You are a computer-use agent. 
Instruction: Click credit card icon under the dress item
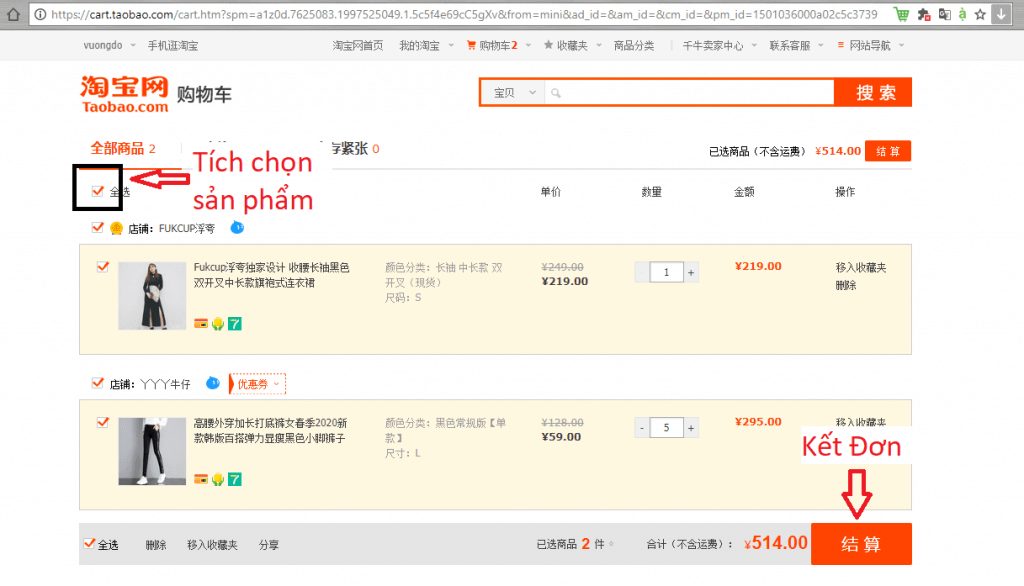click(x=201, y=323)
